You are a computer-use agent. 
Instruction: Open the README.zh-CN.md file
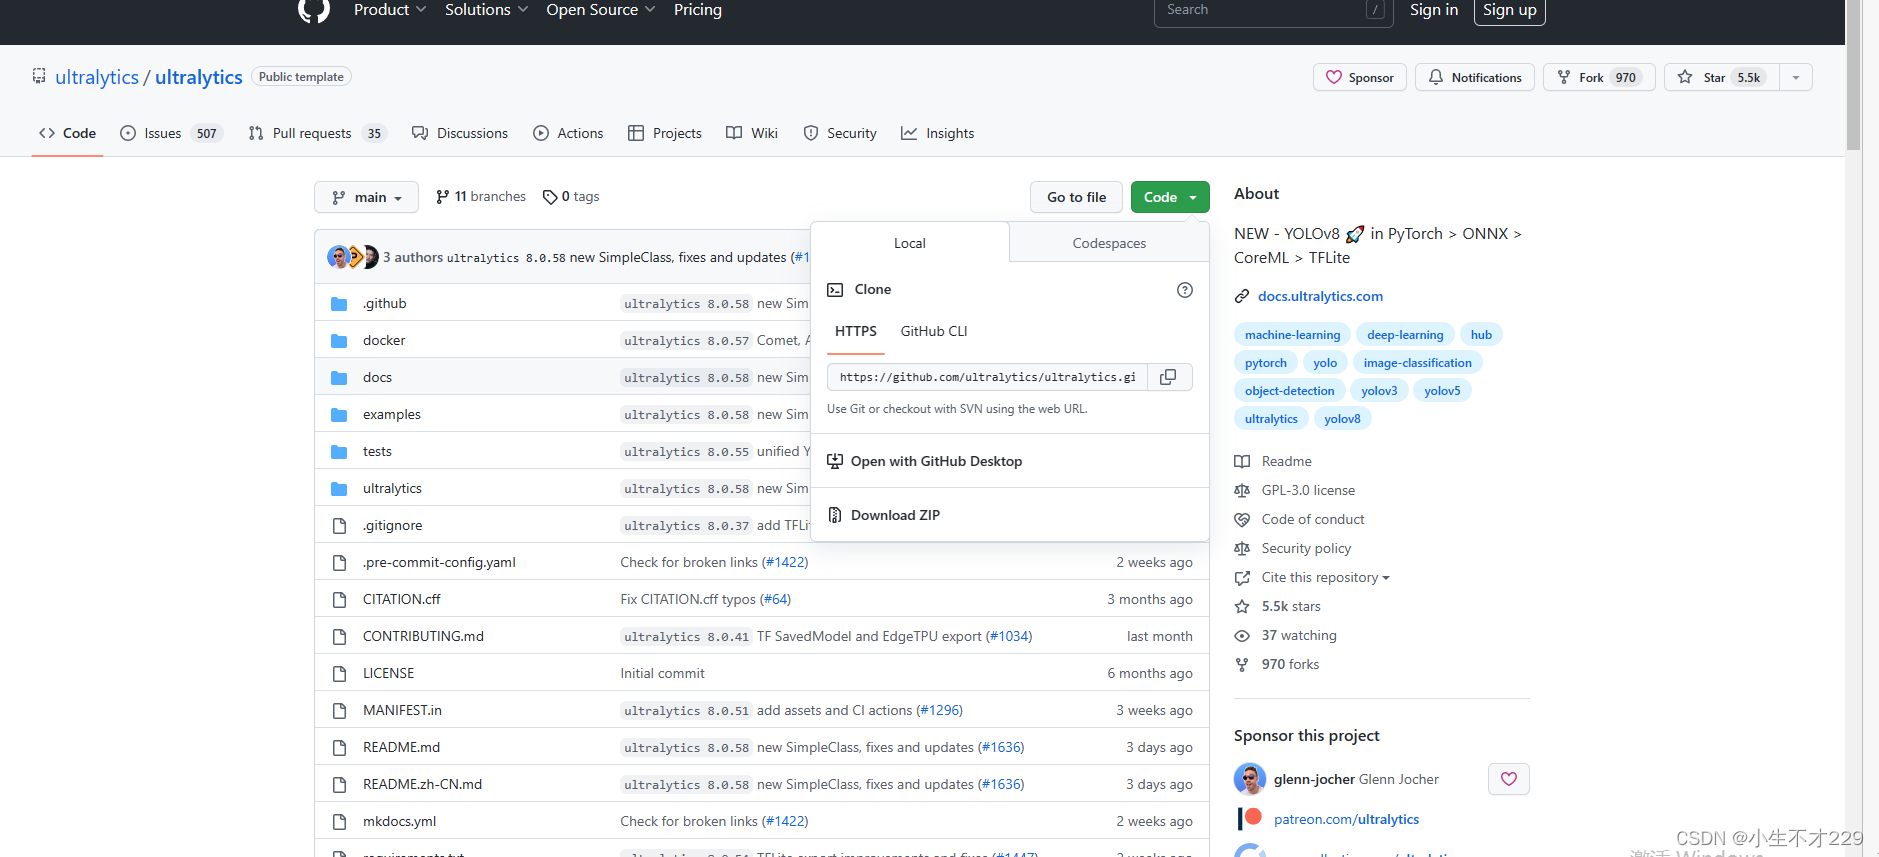pyautogui.click(x=422, y=785)
